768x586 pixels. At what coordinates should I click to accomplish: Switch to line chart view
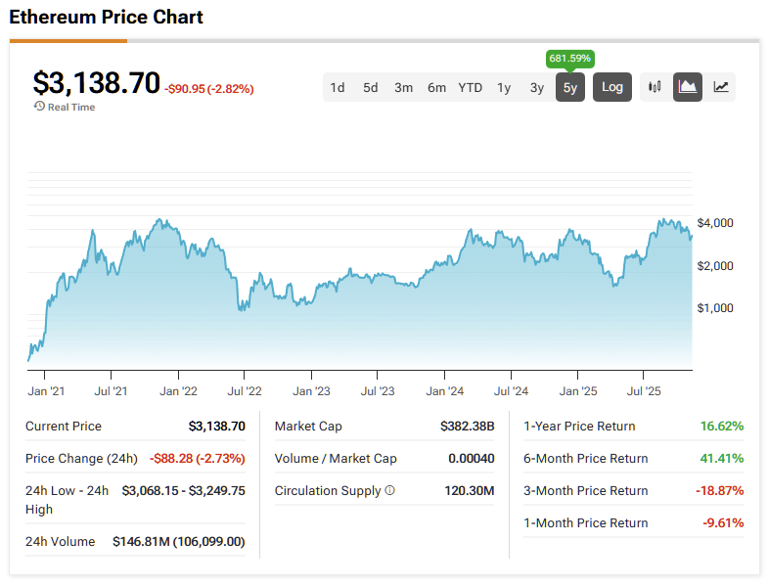[720, 87]
